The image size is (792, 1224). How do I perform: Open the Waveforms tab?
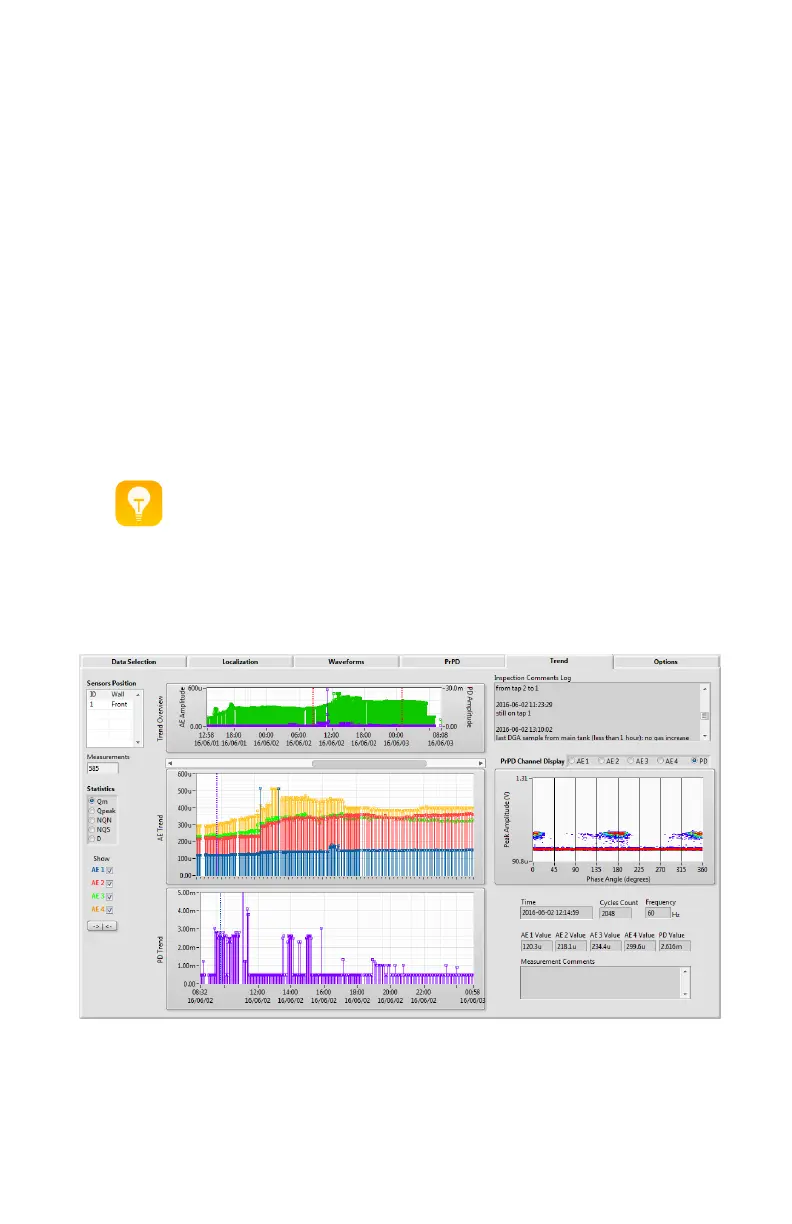point(346,661)
